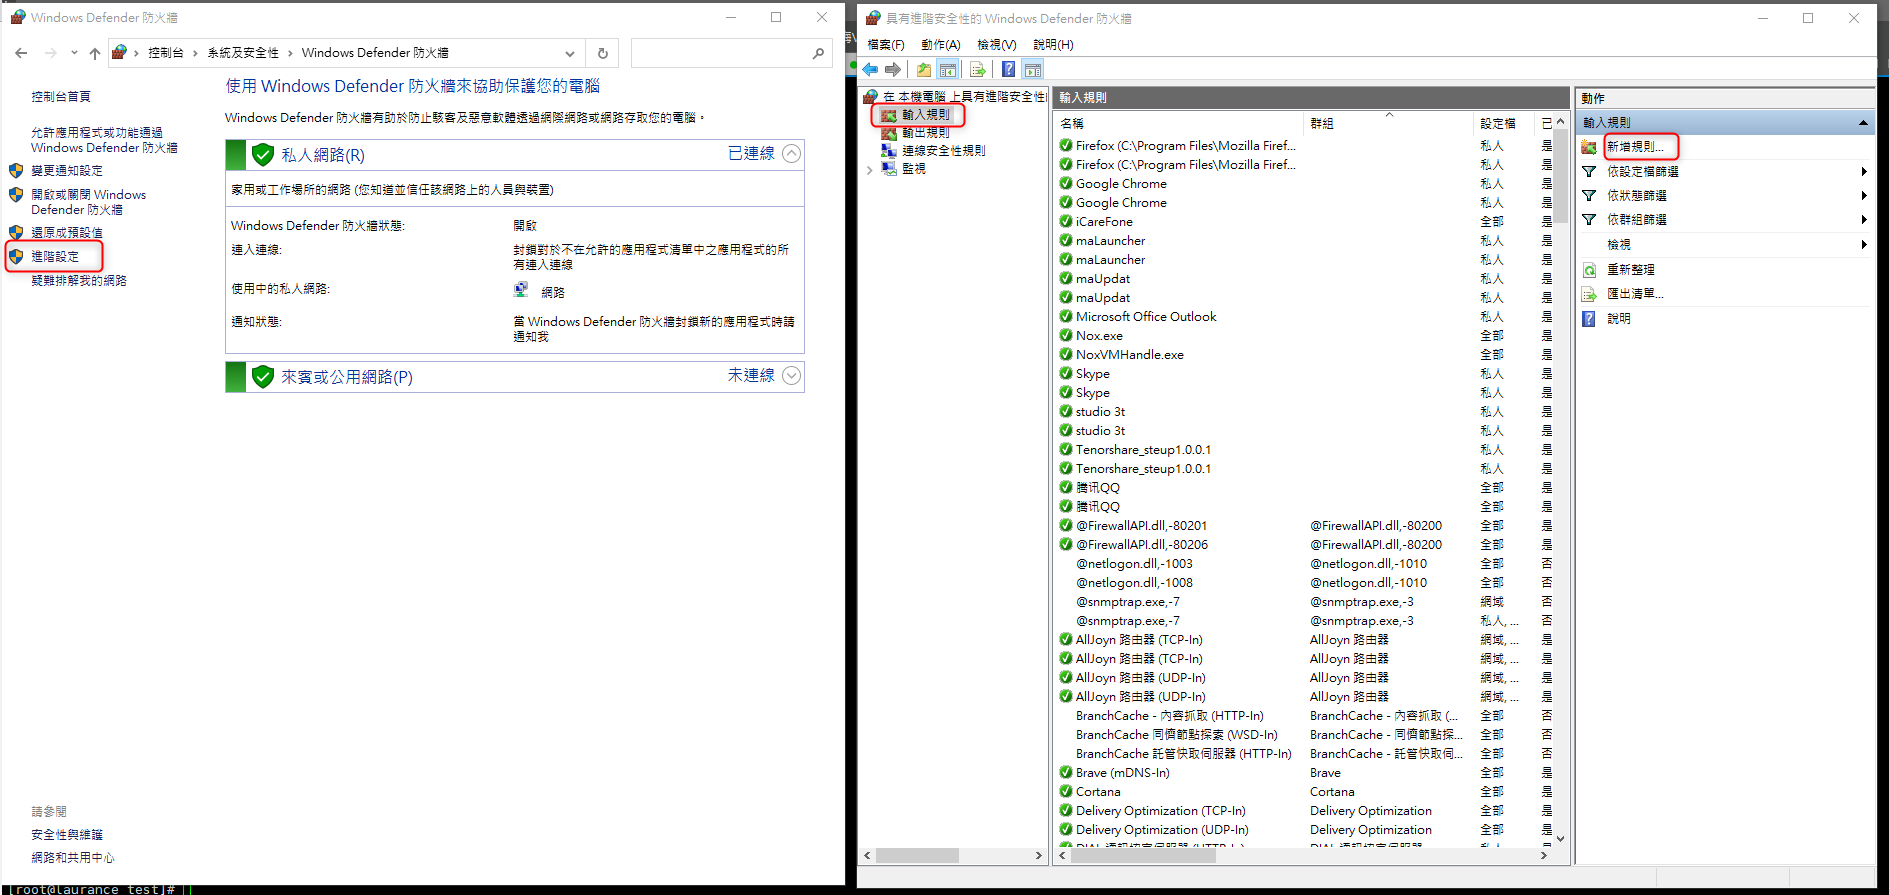1889x895 pixels.
Task: Toggle Show/Hide Action Pane toolbar icon
Action: pos(1033,69)
